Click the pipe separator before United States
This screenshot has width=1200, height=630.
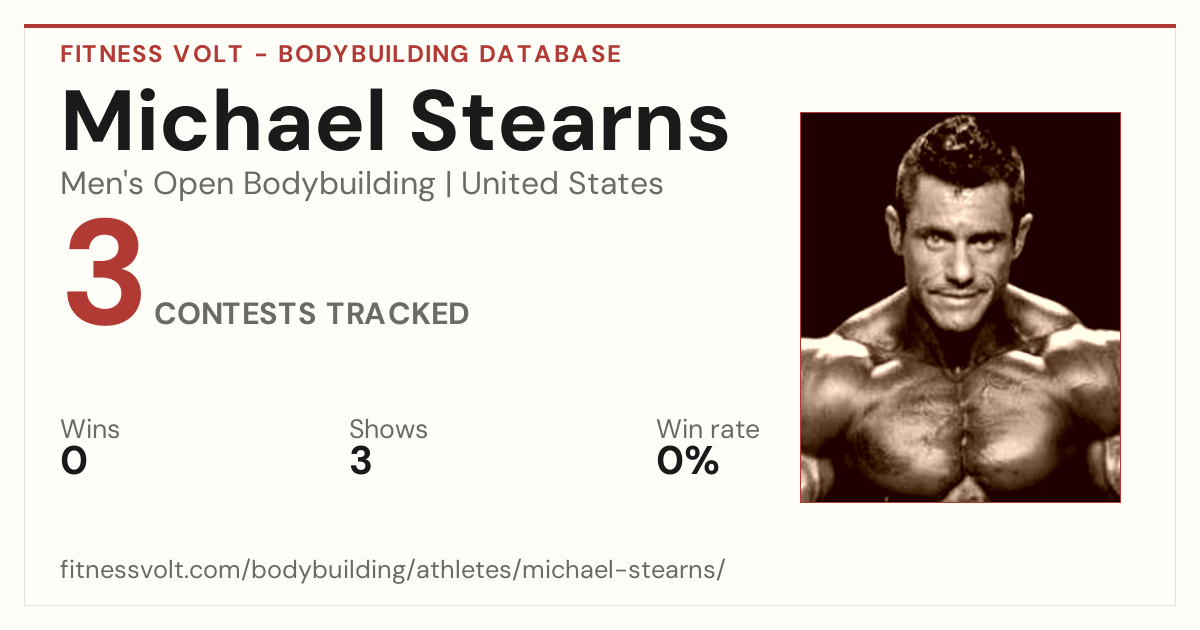click(448, 185)
